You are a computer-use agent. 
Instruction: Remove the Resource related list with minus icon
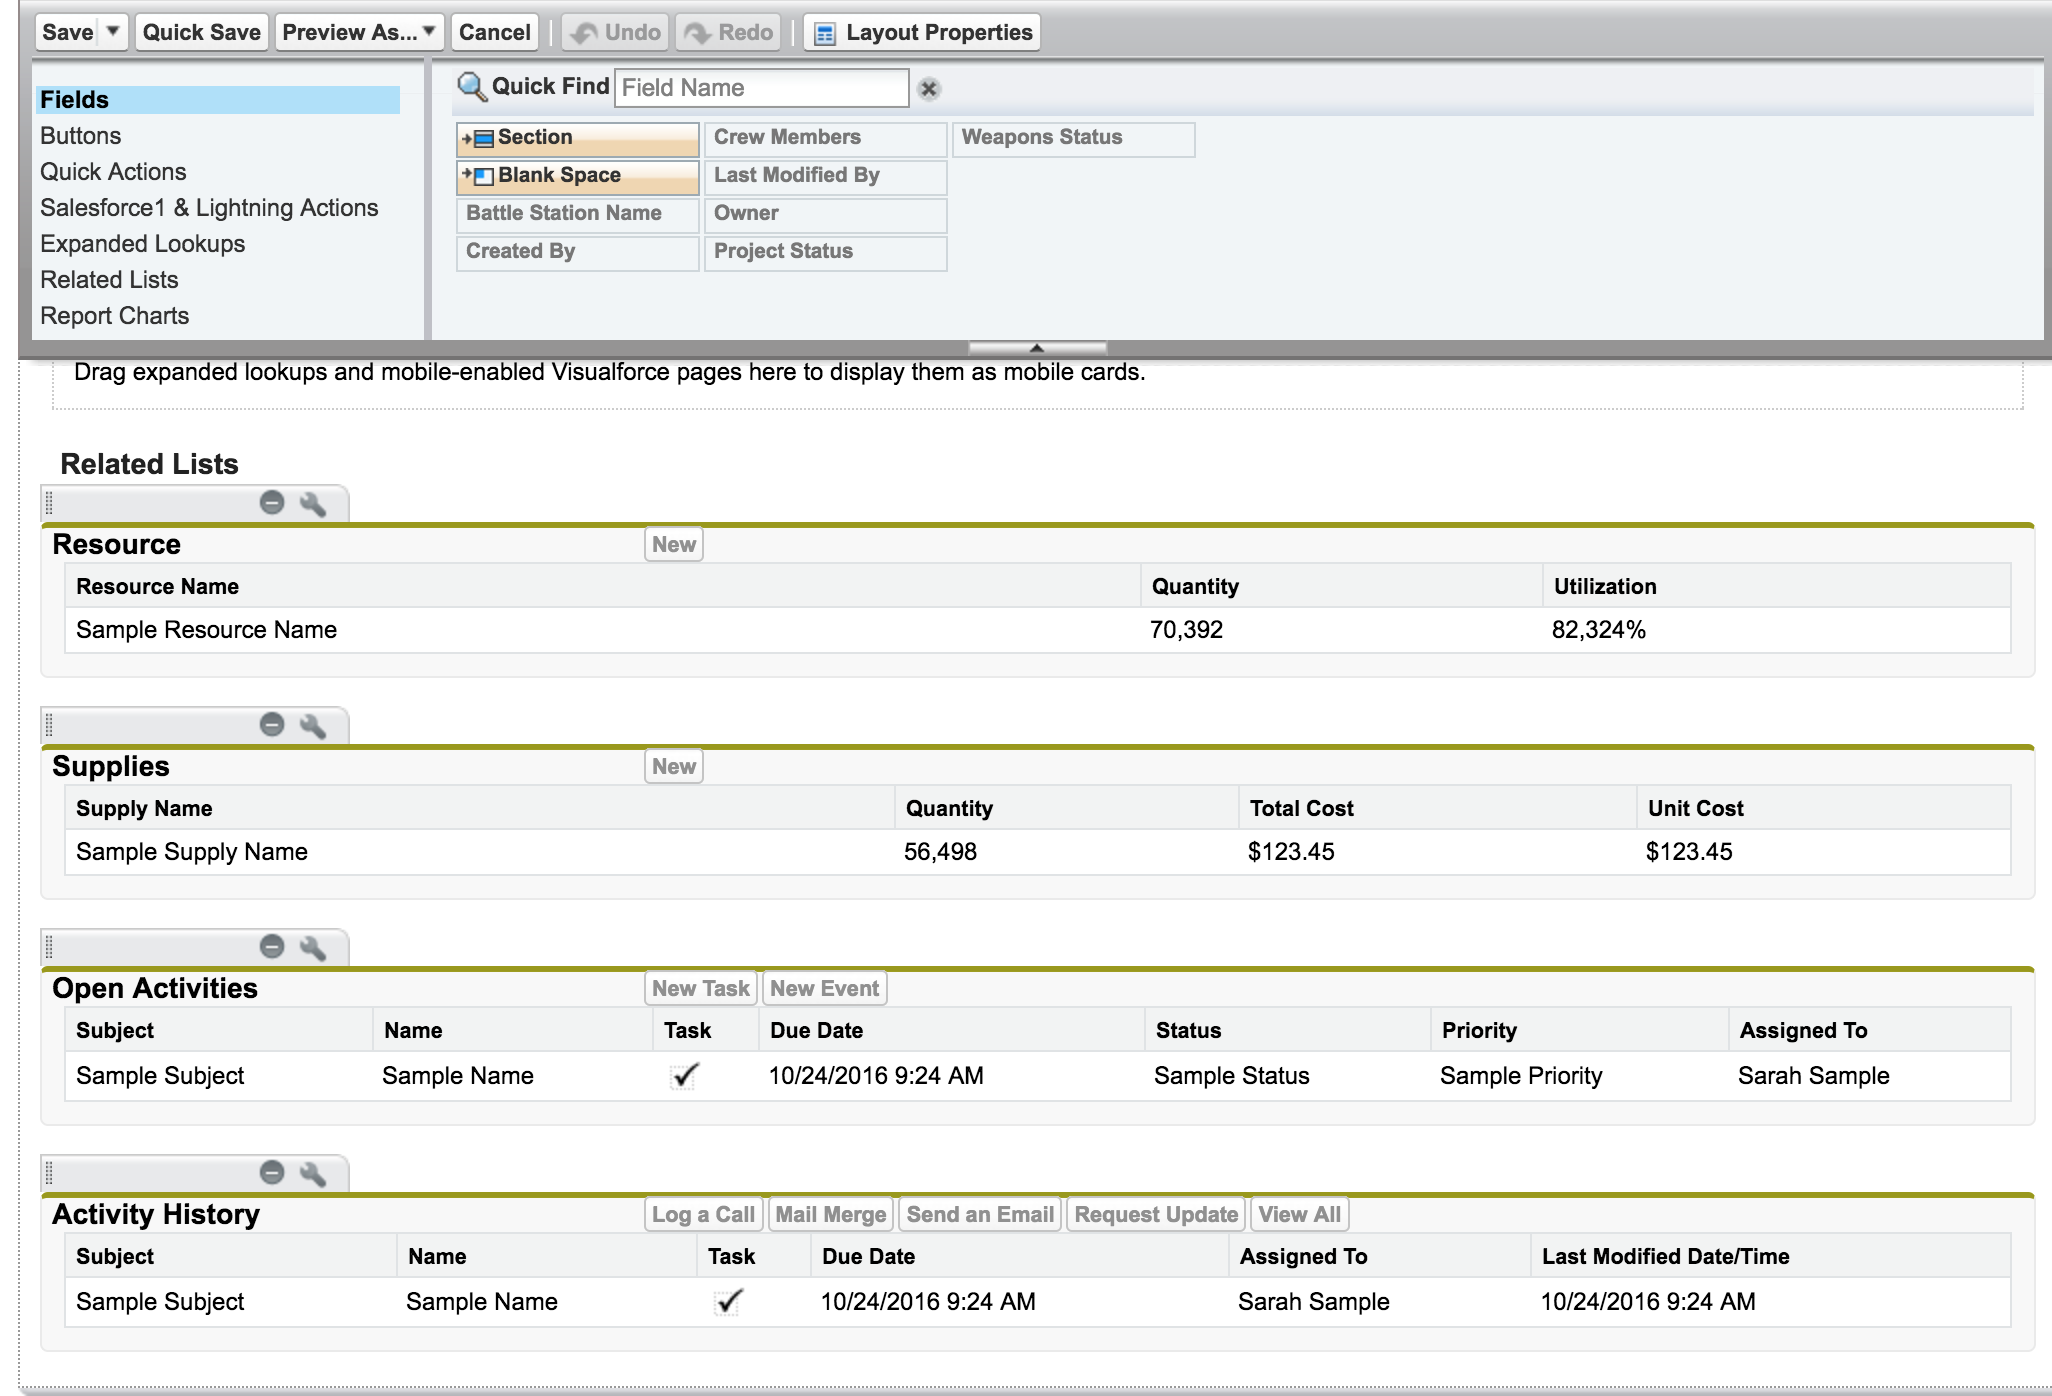[272, 503]
